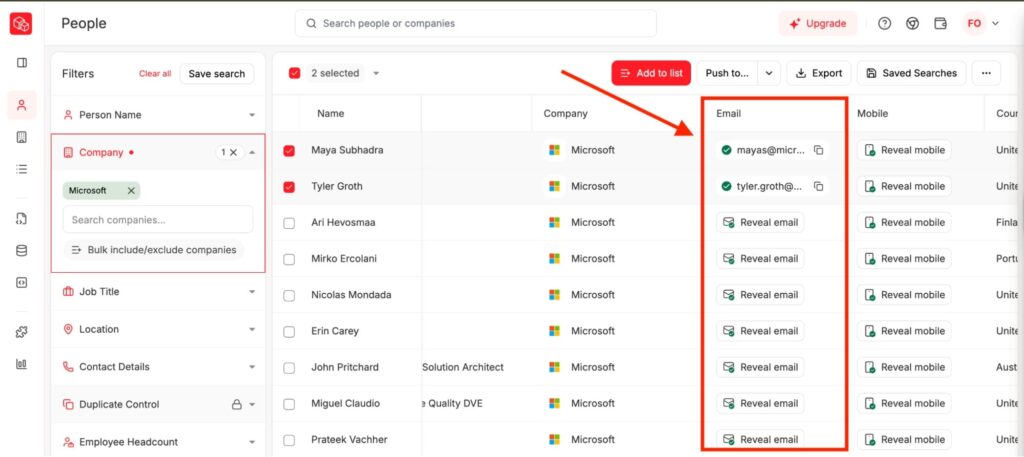
Task: Open the file enrichment icon in the sidebar
Action: pyautogui.click(x=22, y=219)
